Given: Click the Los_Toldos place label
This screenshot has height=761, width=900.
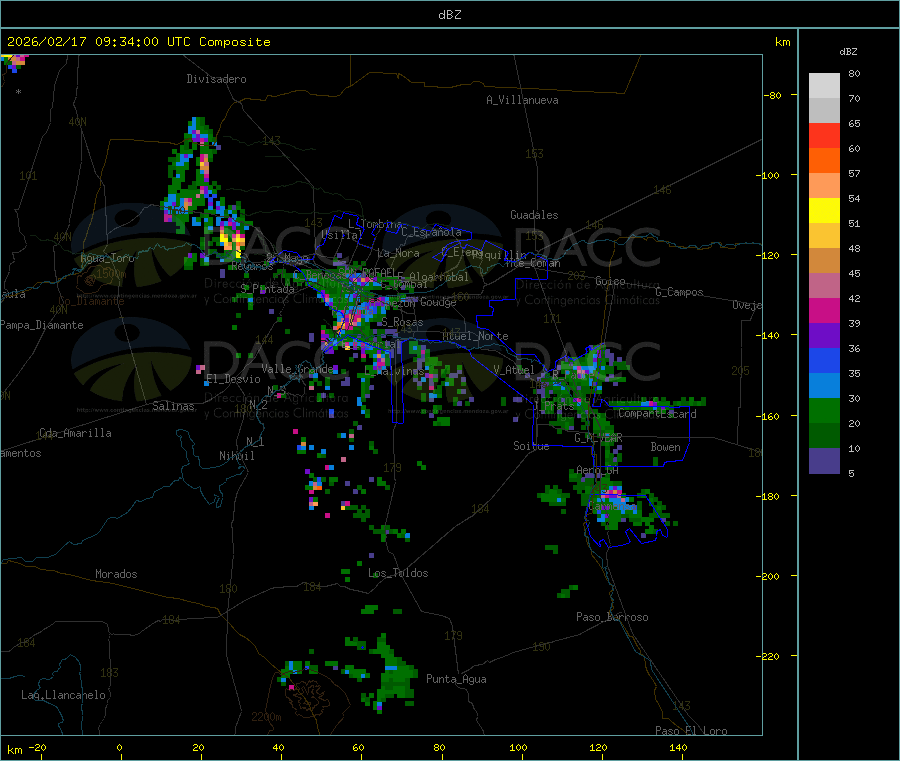Looking at the screenshot, I should click(x=398, y=573).
